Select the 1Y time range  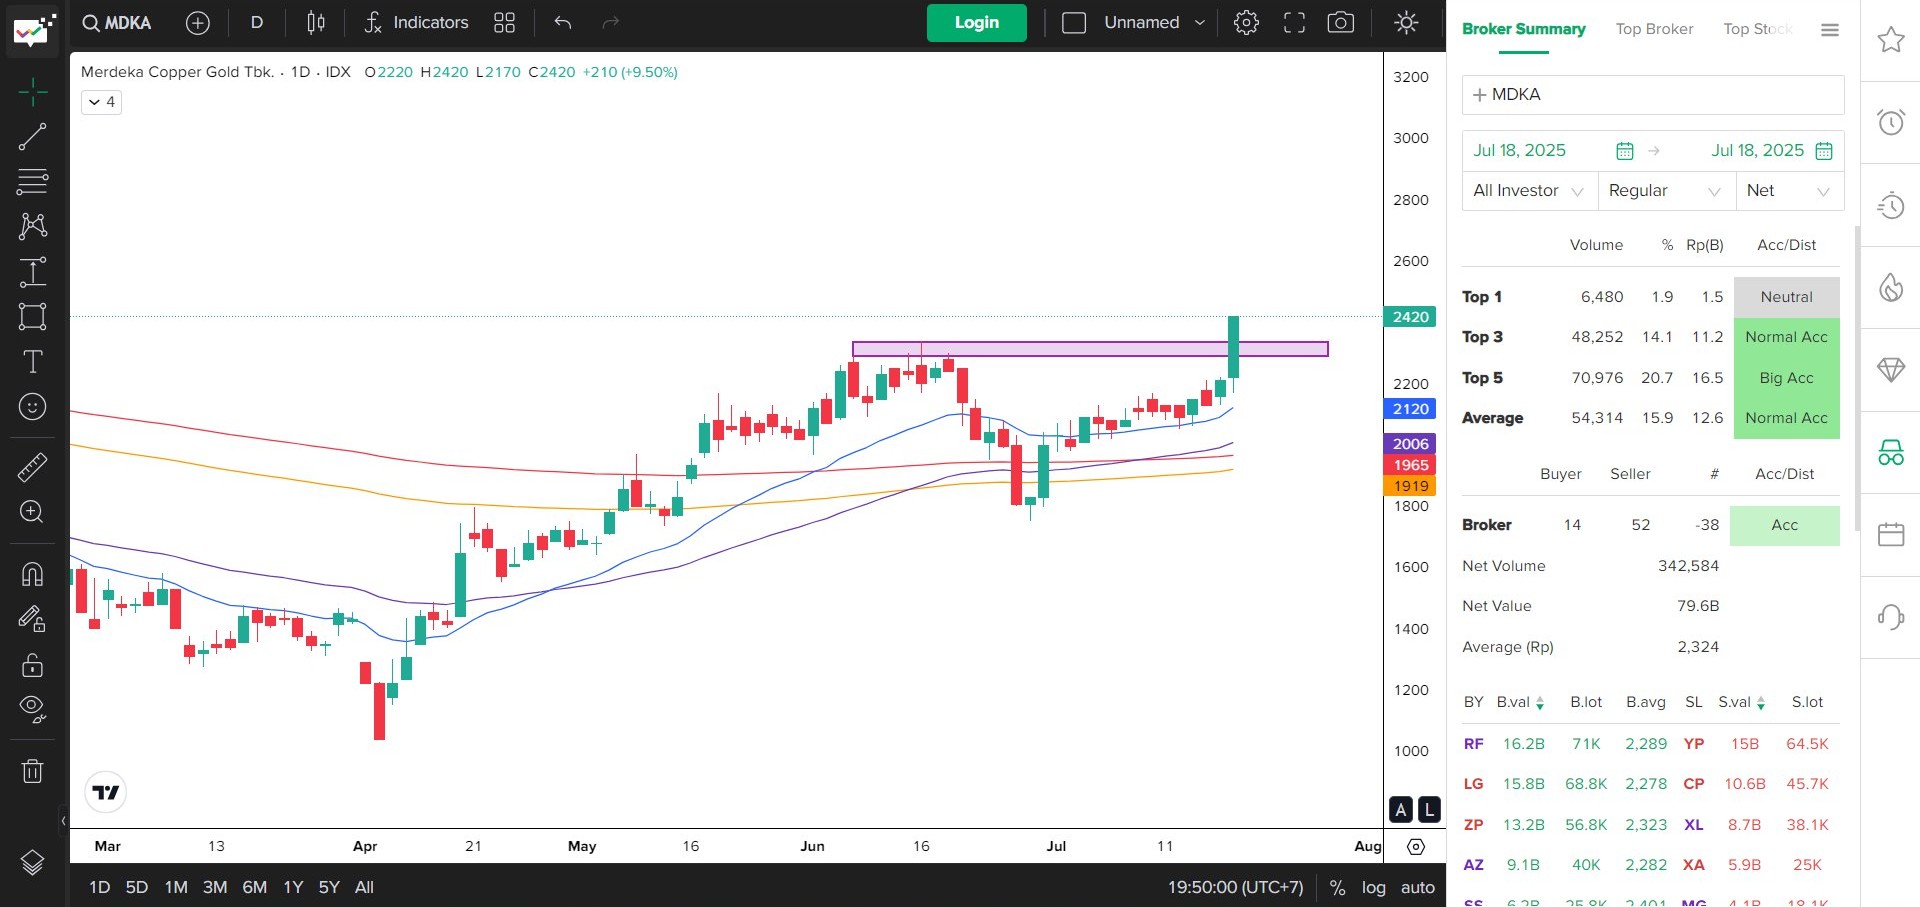pos(293,887)
